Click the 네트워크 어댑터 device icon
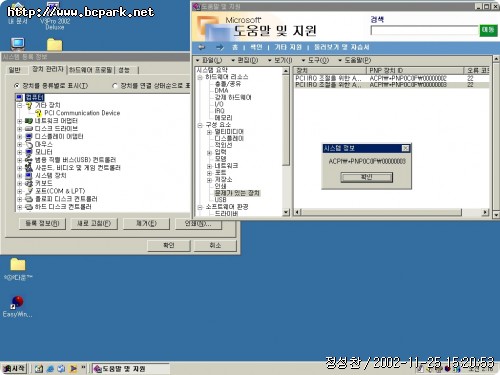This screenshot has width=500, height=375. pyautogui.click(x=29, y=121)
